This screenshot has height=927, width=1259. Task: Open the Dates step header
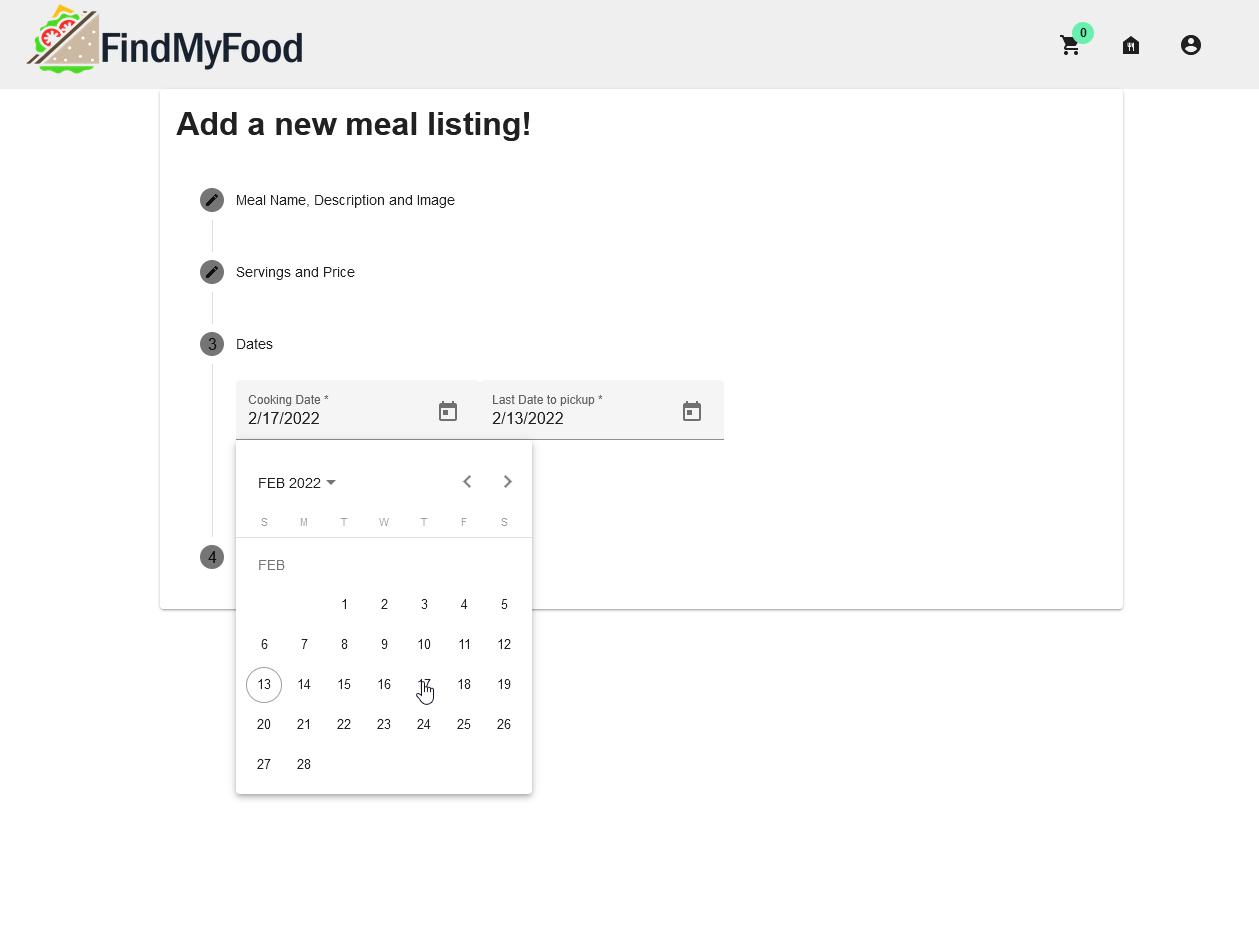point(254,344)
